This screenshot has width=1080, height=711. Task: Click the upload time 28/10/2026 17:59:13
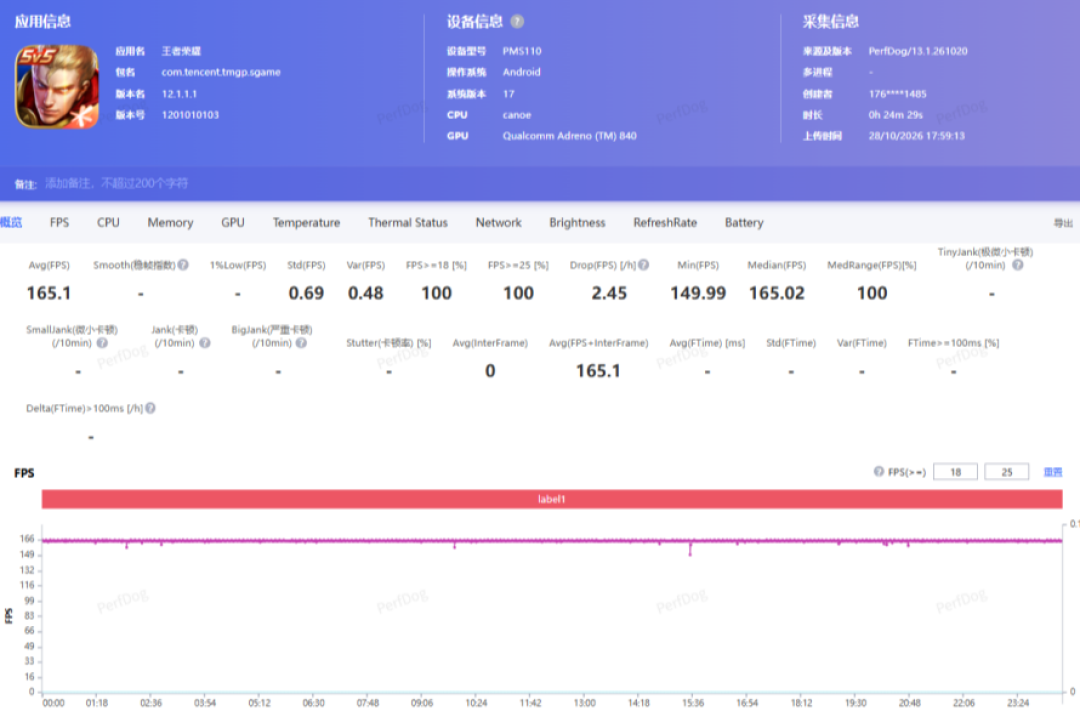point(916,136)
